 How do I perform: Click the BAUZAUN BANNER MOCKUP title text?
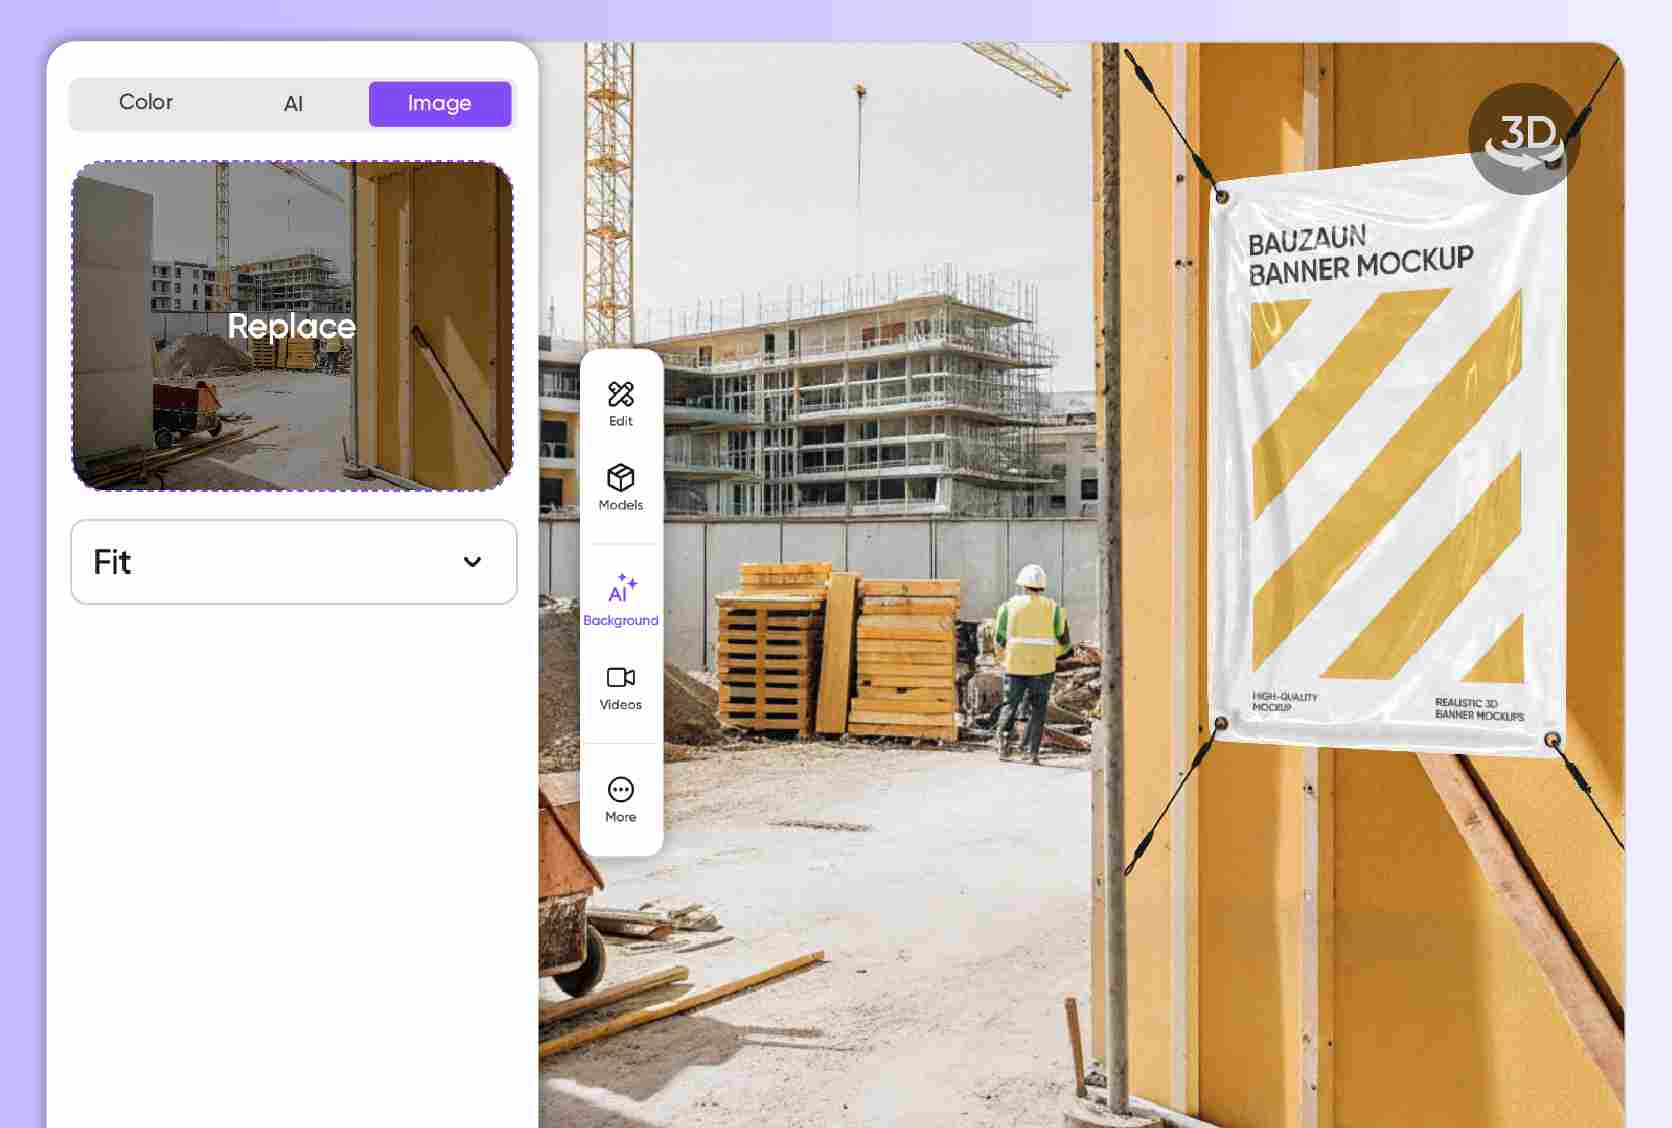coord(1361,255)
